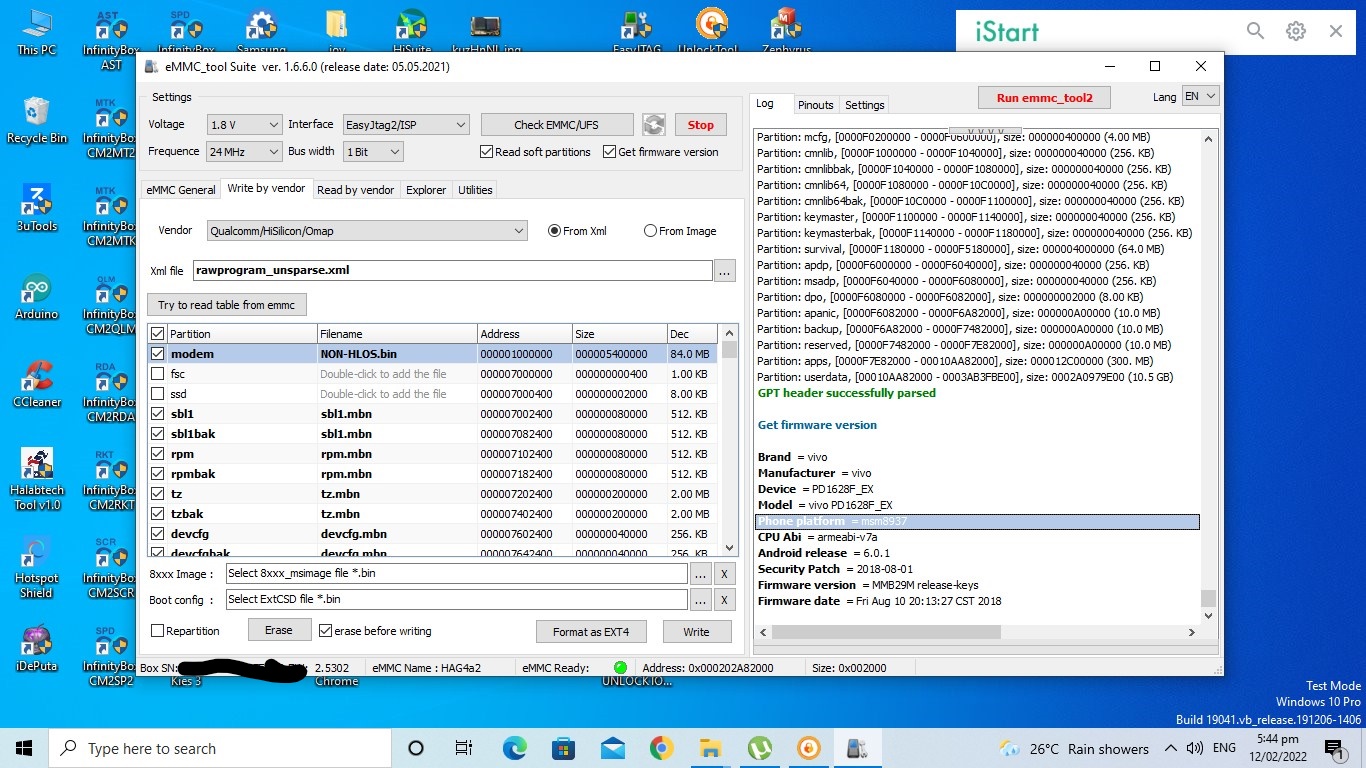This screenshot has width=1366, height=768.
Task: Click the refresh icon beside Check EMMC/UFS
Action: [x=654, y=125]
